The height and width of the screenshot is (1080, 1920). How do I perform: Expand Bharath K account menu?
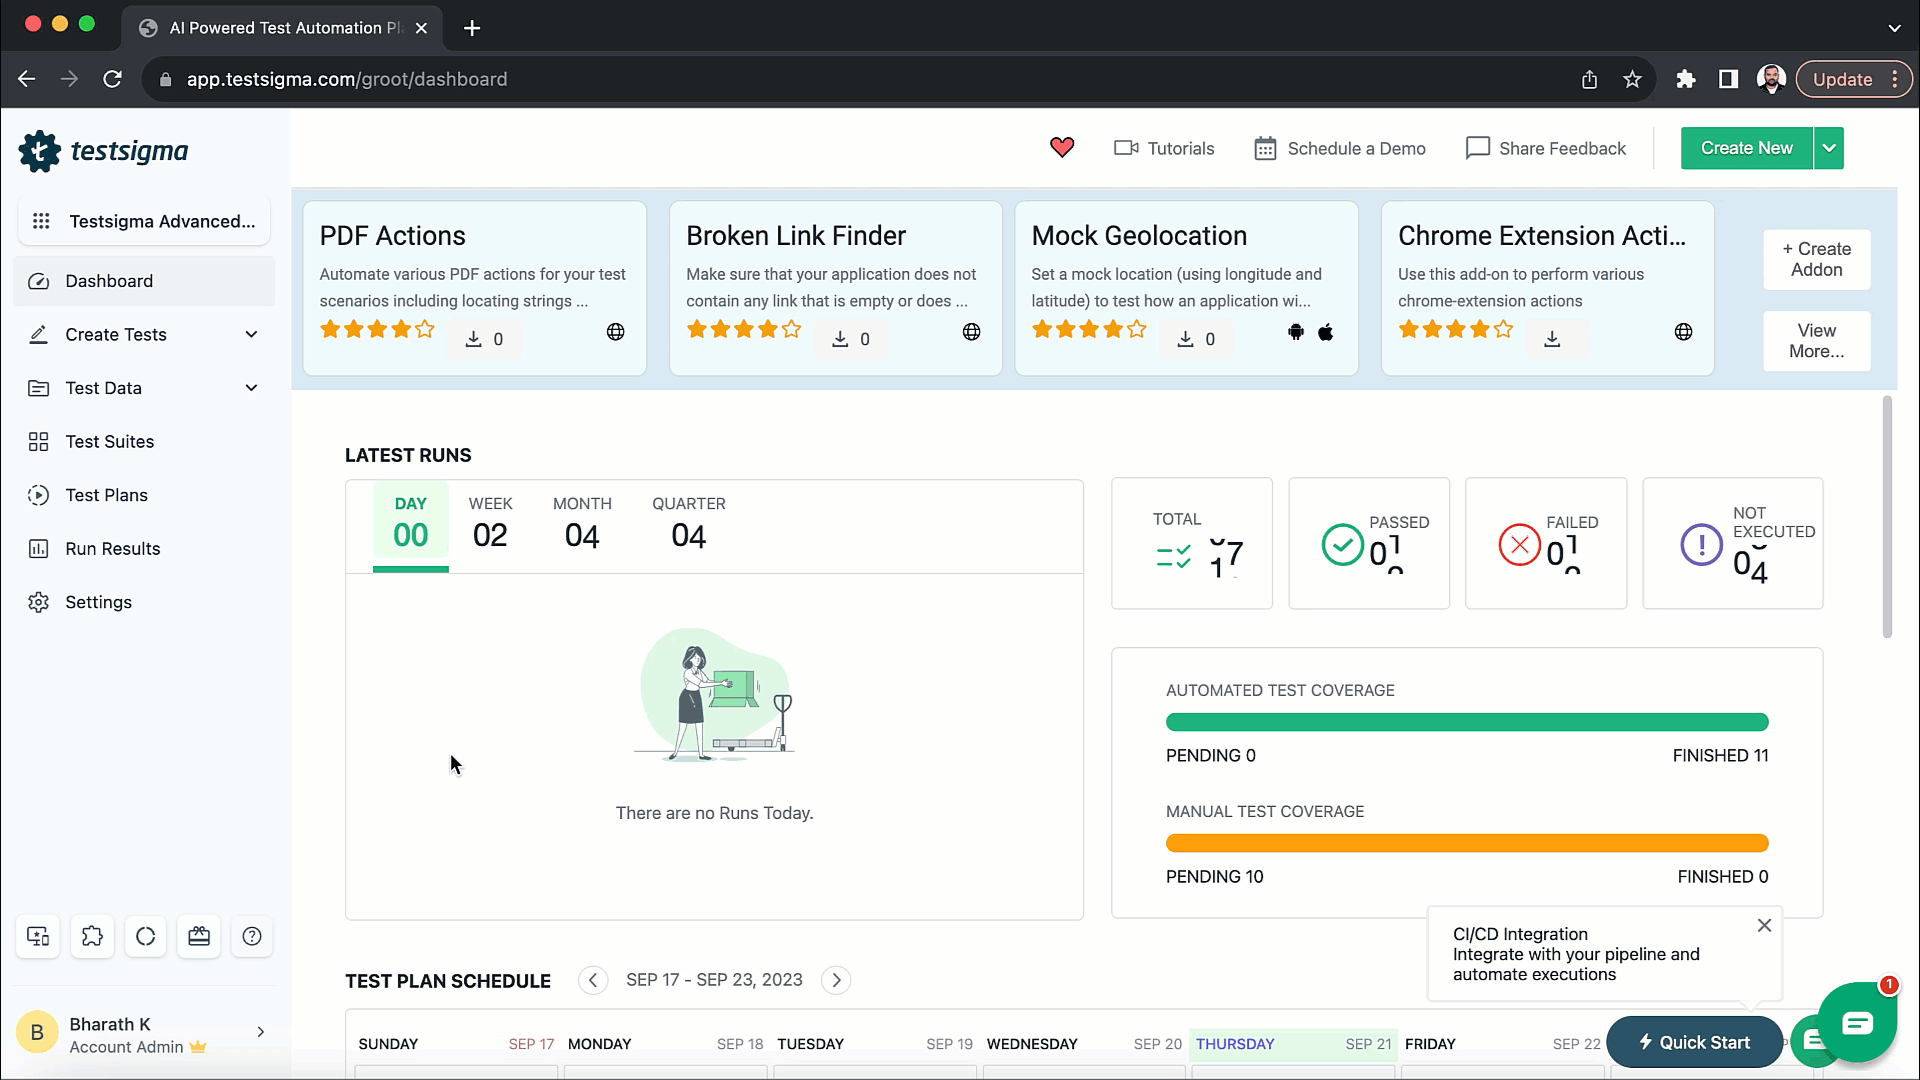coord(260,1032)
